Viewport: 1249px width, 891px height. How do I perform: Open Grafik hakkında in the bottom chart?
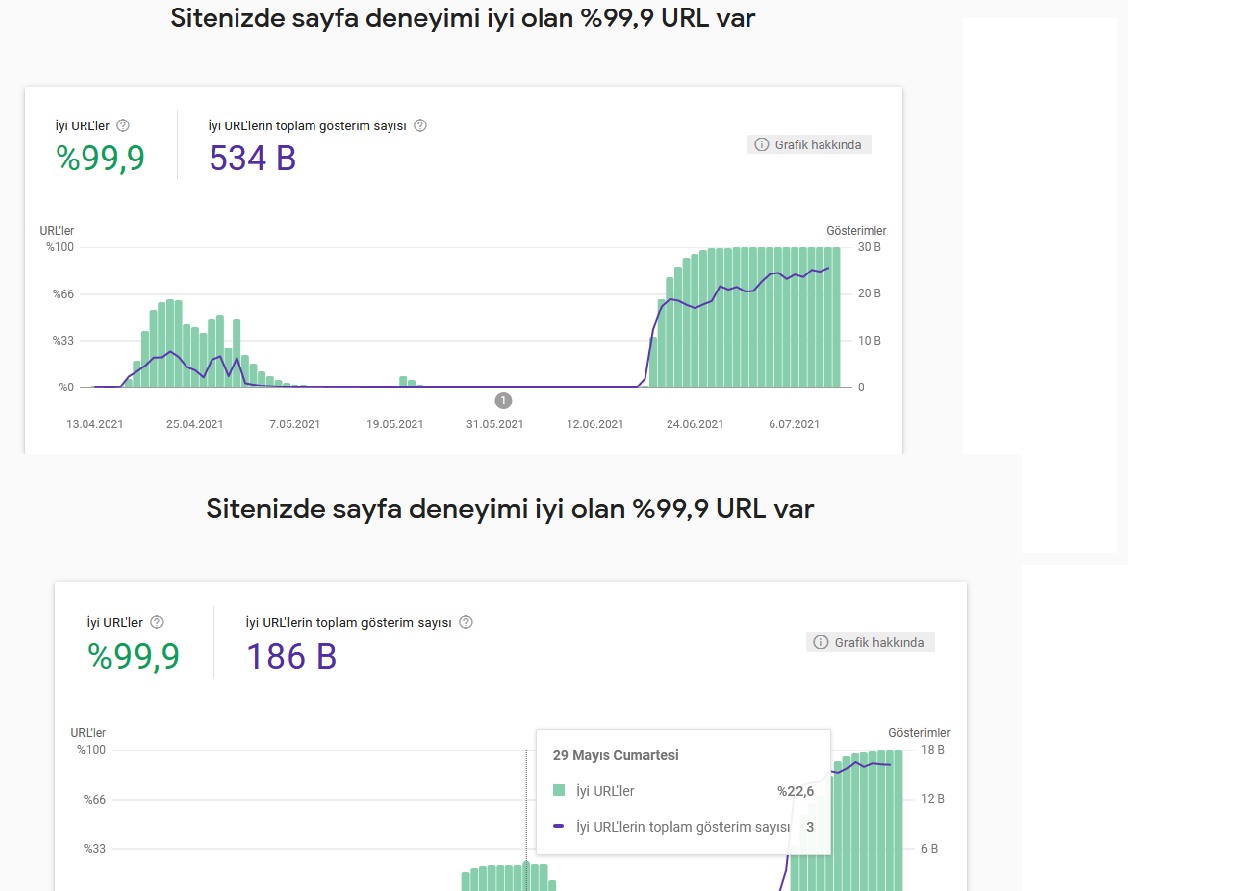870,642
